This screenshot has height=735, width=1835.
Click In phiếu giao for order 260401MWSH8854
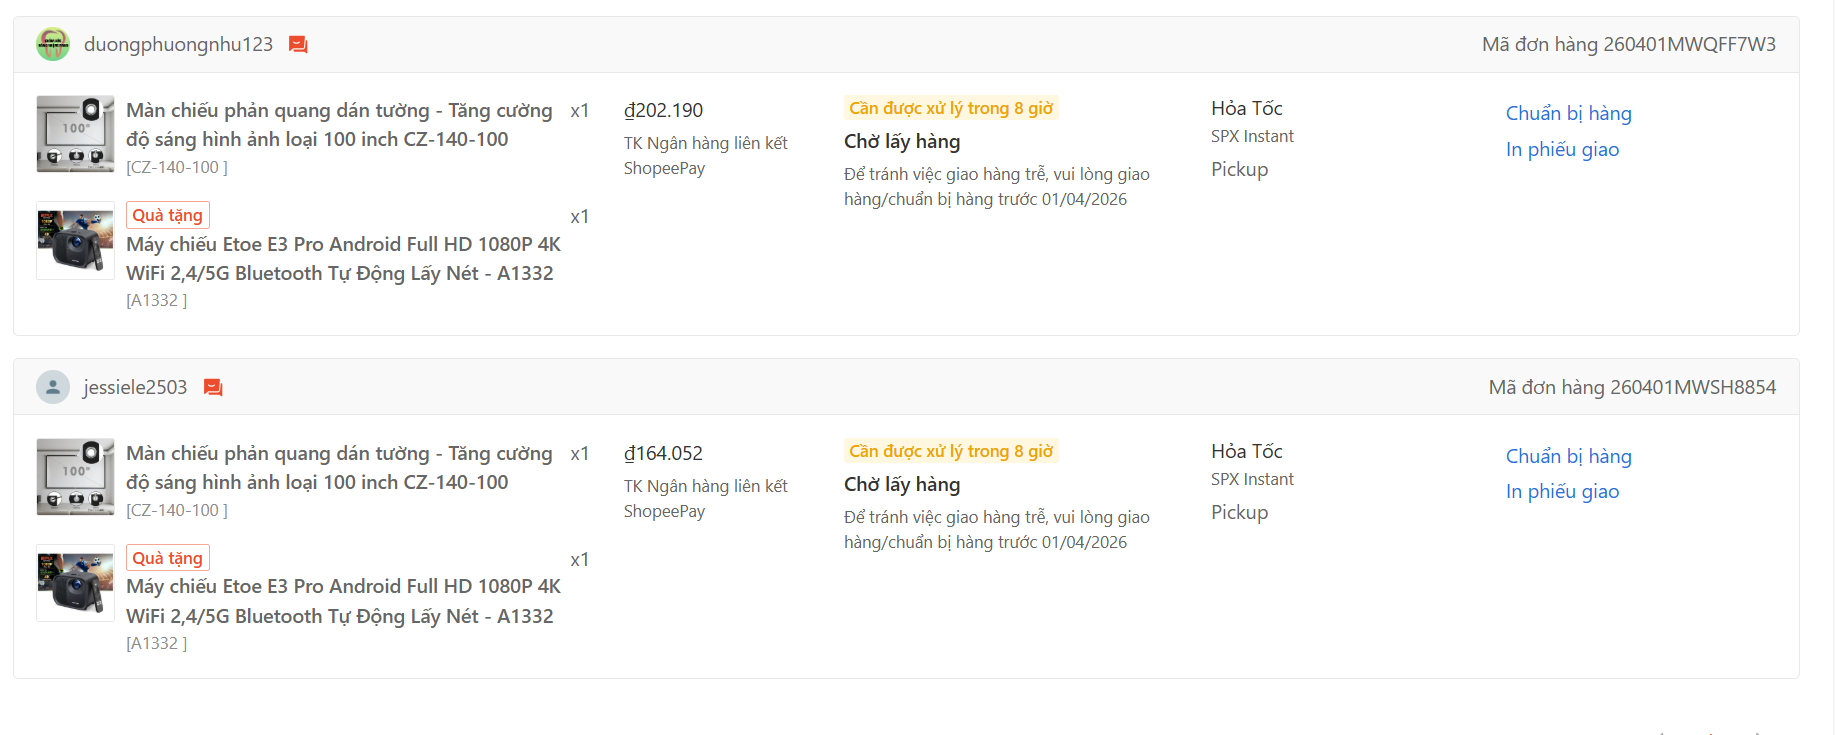click(1562, 491)
